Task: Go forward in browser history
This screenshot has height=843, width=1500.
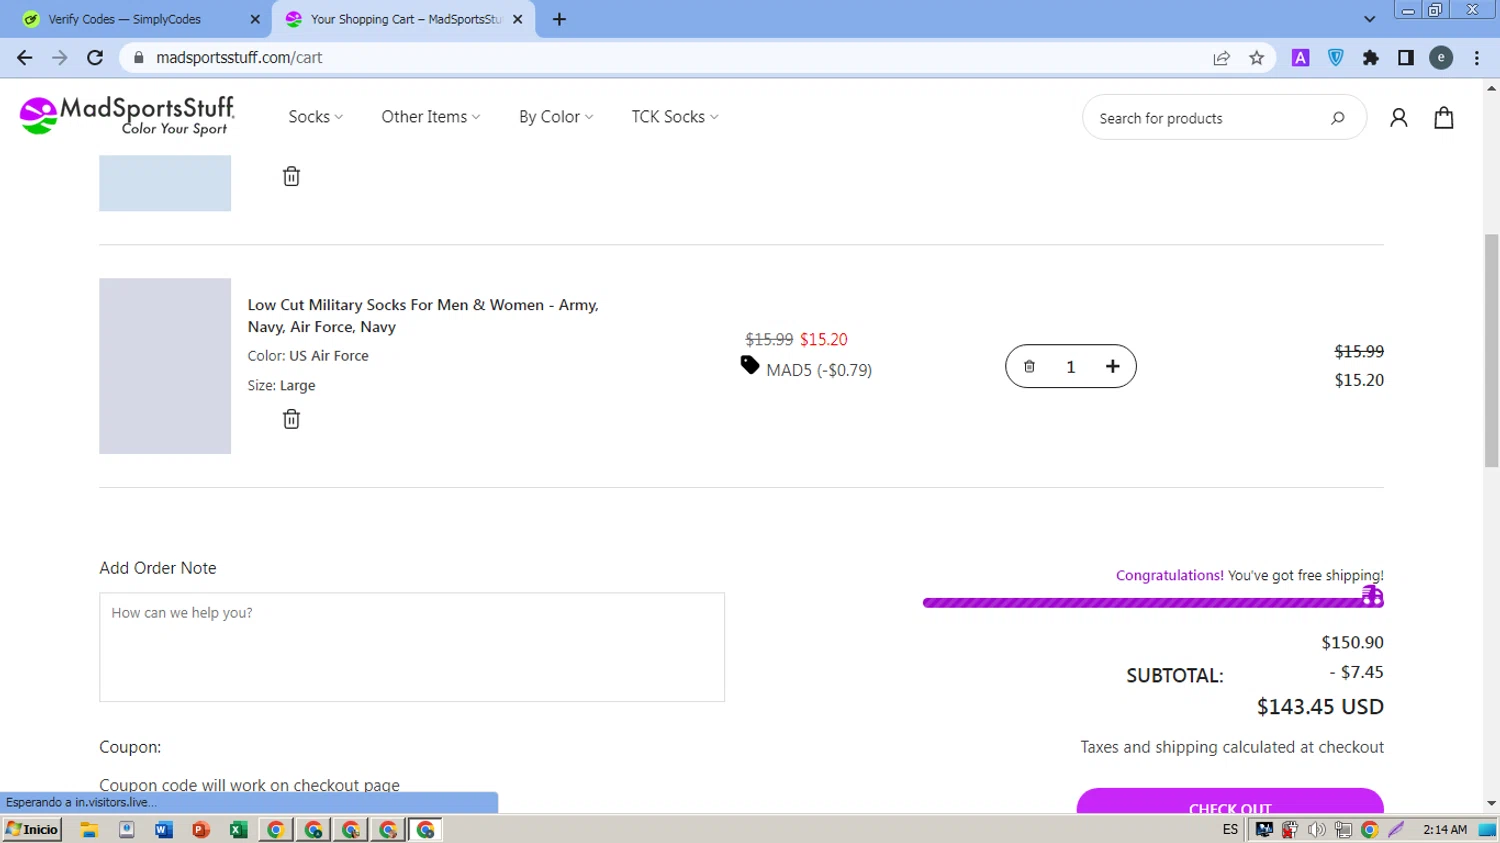Action: click(60, 58)
